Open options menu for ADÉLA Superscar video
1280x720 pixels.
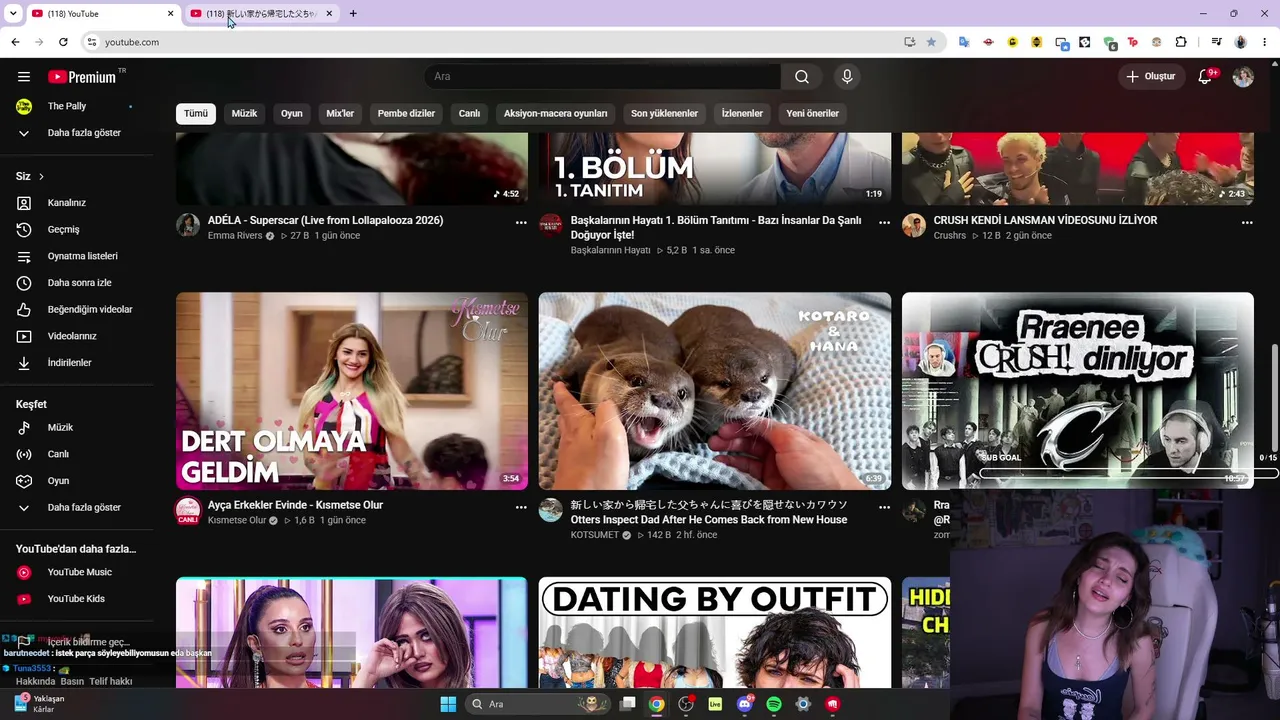coord(521,223)
